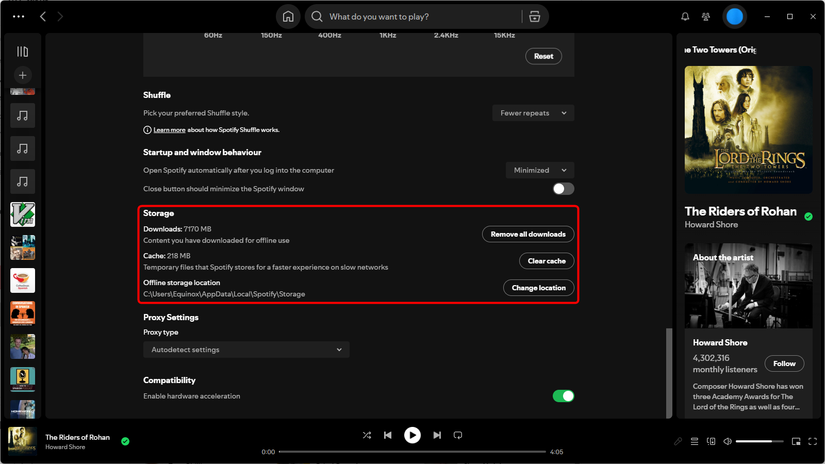Viewport: 825px width, 464px height.
Task: Click The Riders of Rohan title in player bar
Action: click(x=77, y=437)
